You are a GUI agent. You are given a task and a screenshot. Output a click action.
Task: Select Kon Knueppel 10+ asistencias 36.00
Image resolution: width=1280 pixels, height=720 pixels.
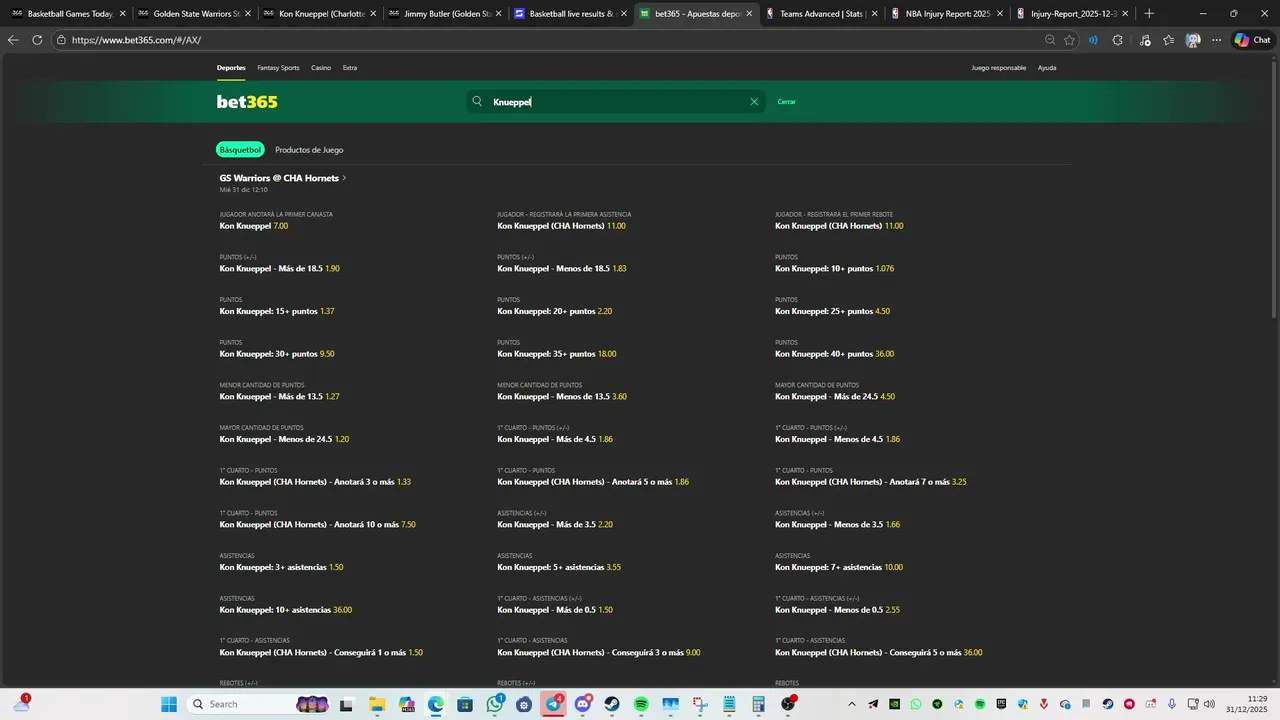click(286, 610)
